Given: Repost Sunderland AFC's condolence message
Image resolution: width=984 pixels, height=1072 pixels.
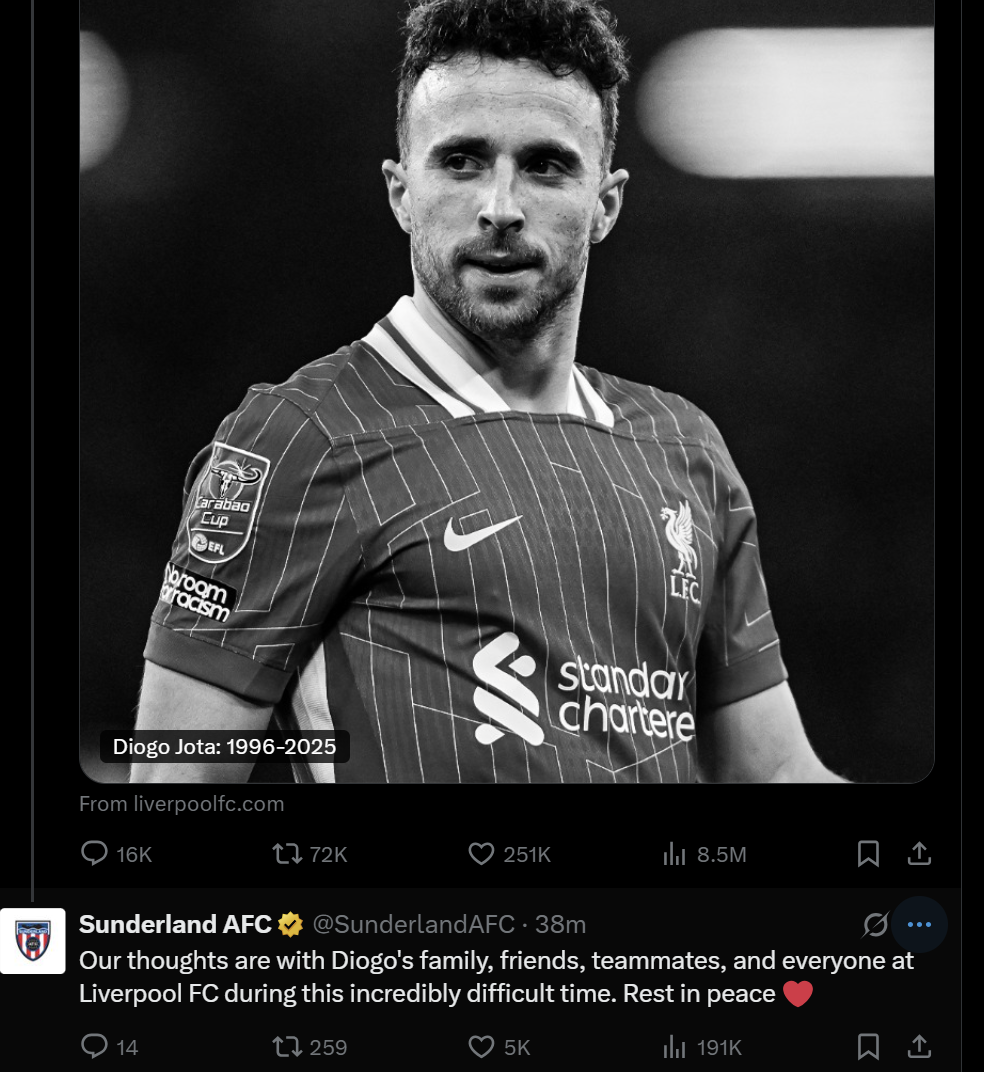Looking at the screenshot, I should [310, 1047].
